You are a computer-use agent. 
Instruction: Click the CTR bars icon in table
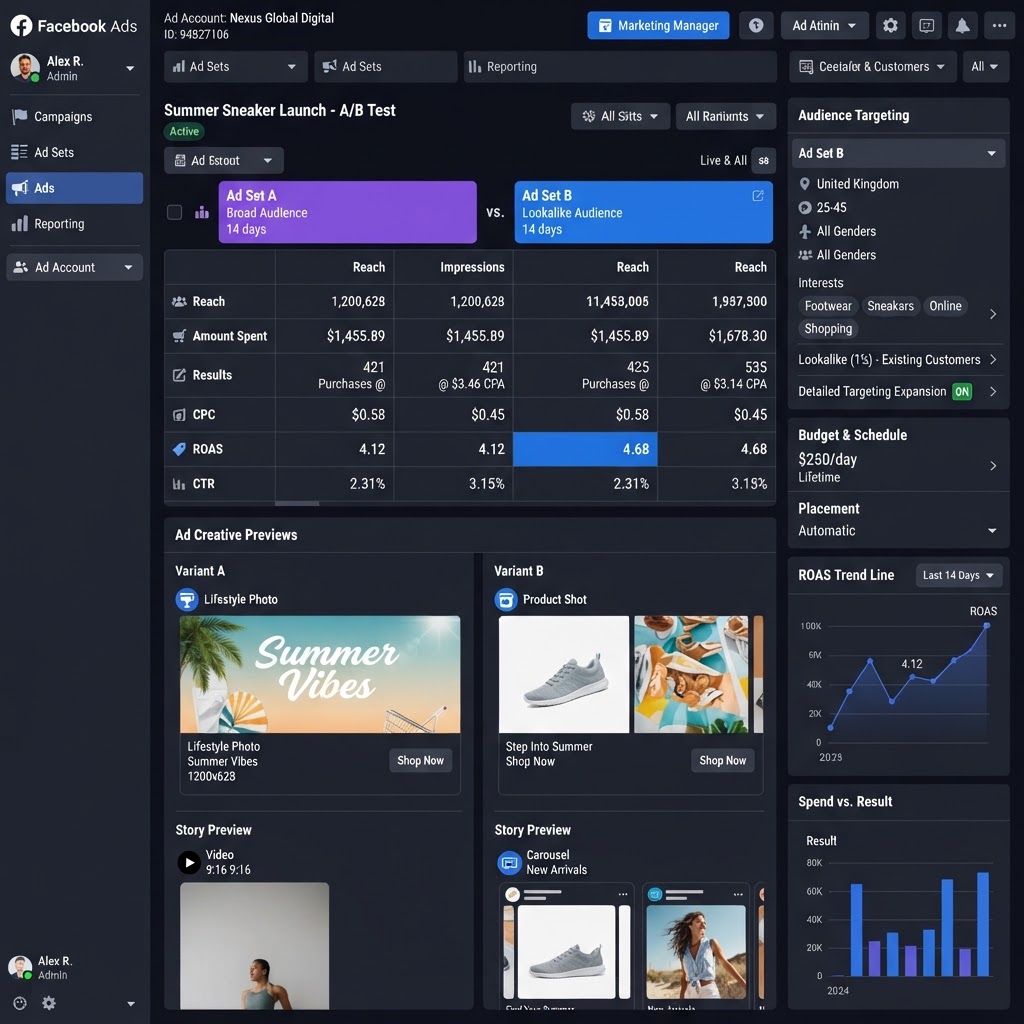pos(178,484)
